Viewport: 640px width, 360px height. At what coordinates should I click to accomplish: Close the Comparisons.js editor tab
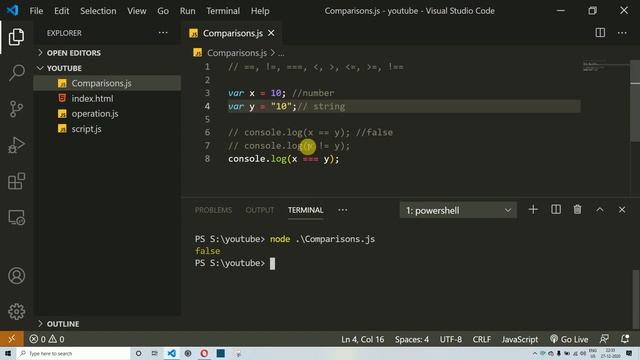coord(271,33)
